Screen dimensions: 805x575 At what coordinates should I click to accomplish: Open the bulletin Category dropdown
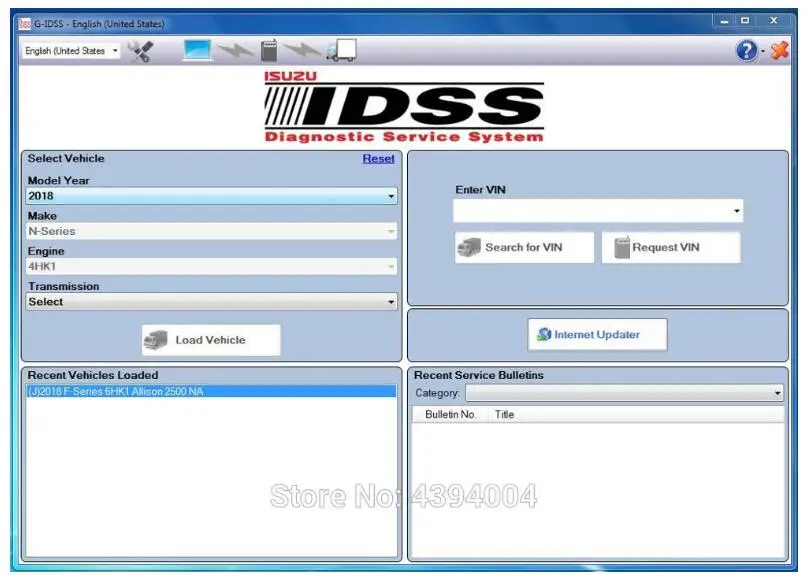(624, 393)
